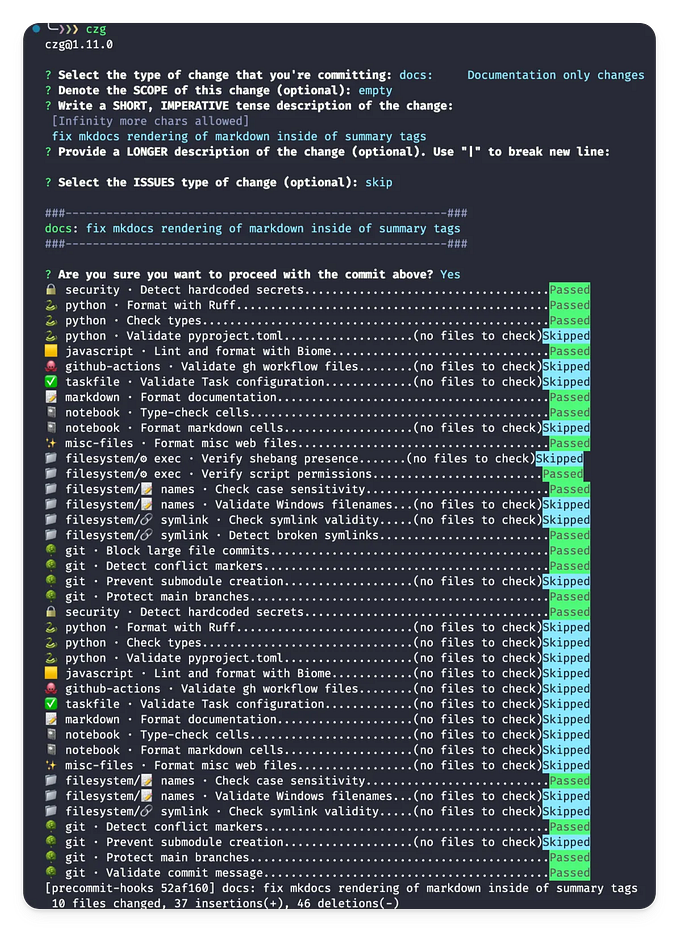
Task: Click the memo icon on the passed markdown Format documentation row
Action: 51,397
